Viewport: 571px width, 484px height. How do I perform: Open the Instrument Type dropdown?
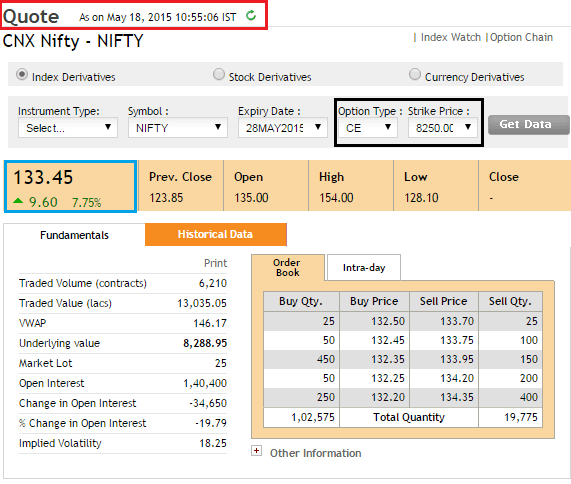point(68,127)
